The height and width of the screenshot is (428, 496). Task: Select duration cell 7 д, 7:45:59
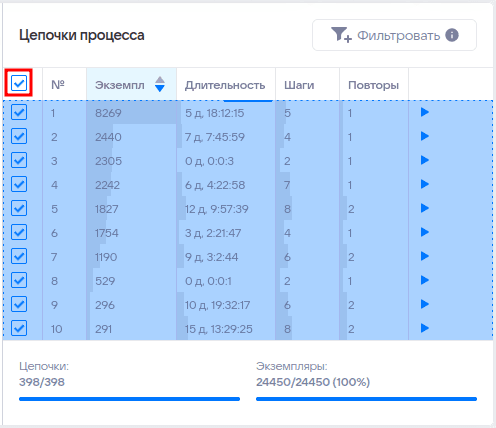[x=215, y=137]
